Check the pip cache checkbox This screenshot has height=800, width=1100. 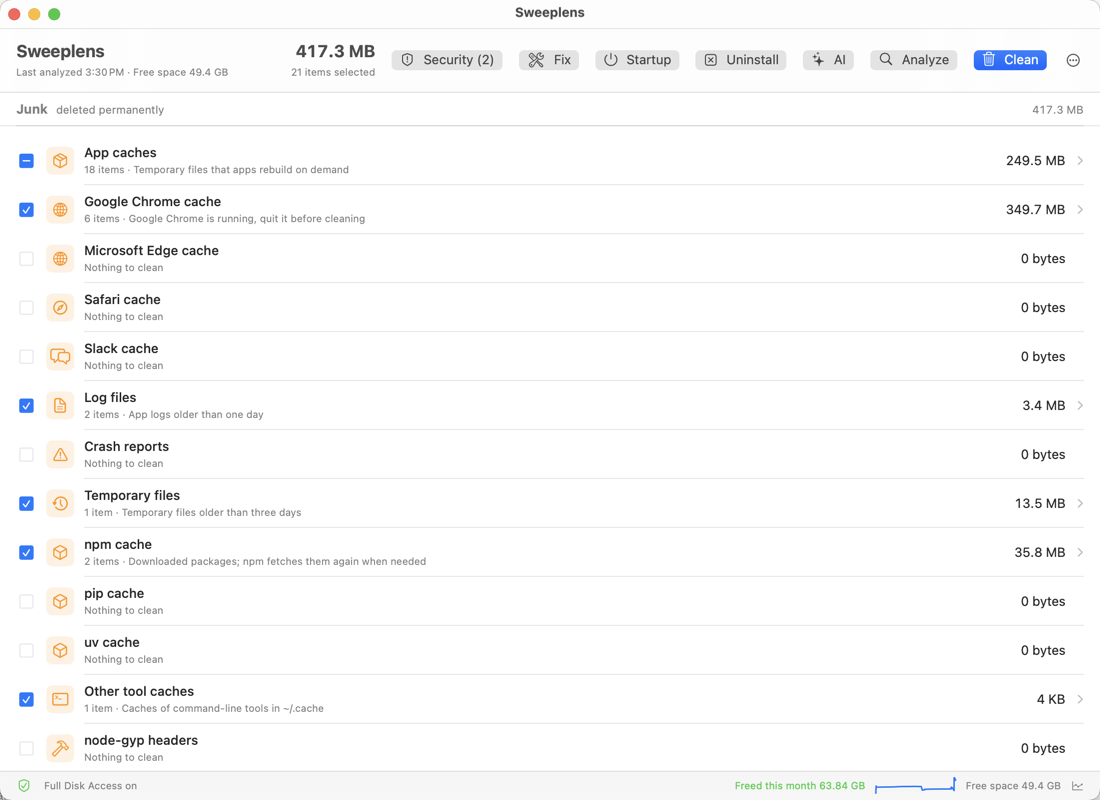click(26, 601)
